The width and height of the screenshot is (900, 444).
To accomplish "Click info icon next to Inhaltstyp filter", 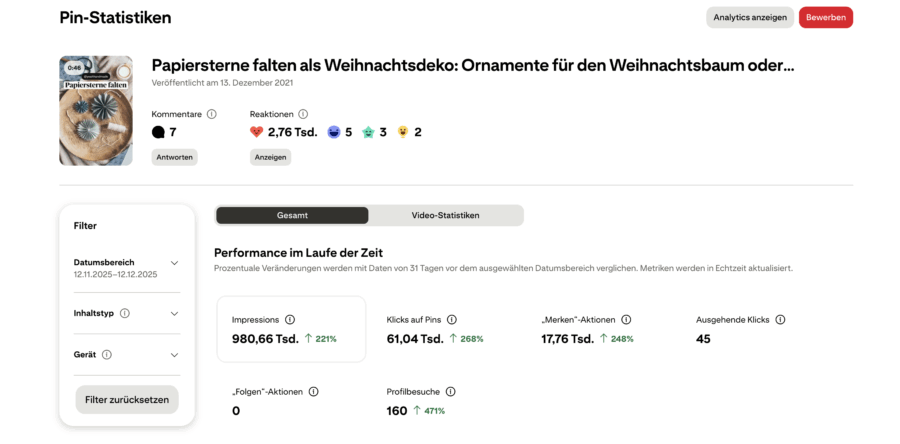I will [125, 313].
